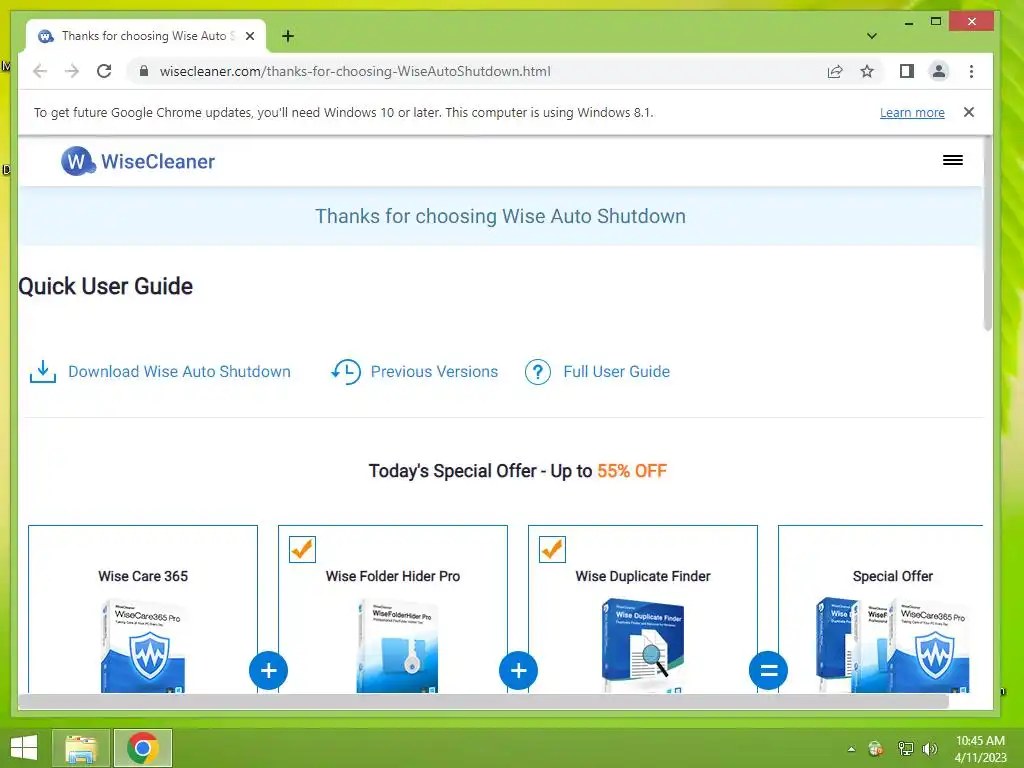Click the Chrome taskbar icon

click(143, 748)
